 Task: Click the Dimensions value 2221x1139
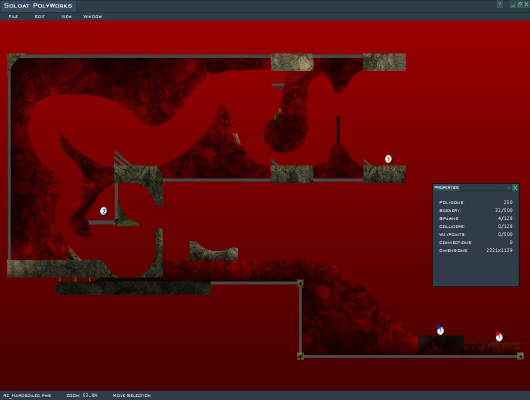(x=500, y=250)
